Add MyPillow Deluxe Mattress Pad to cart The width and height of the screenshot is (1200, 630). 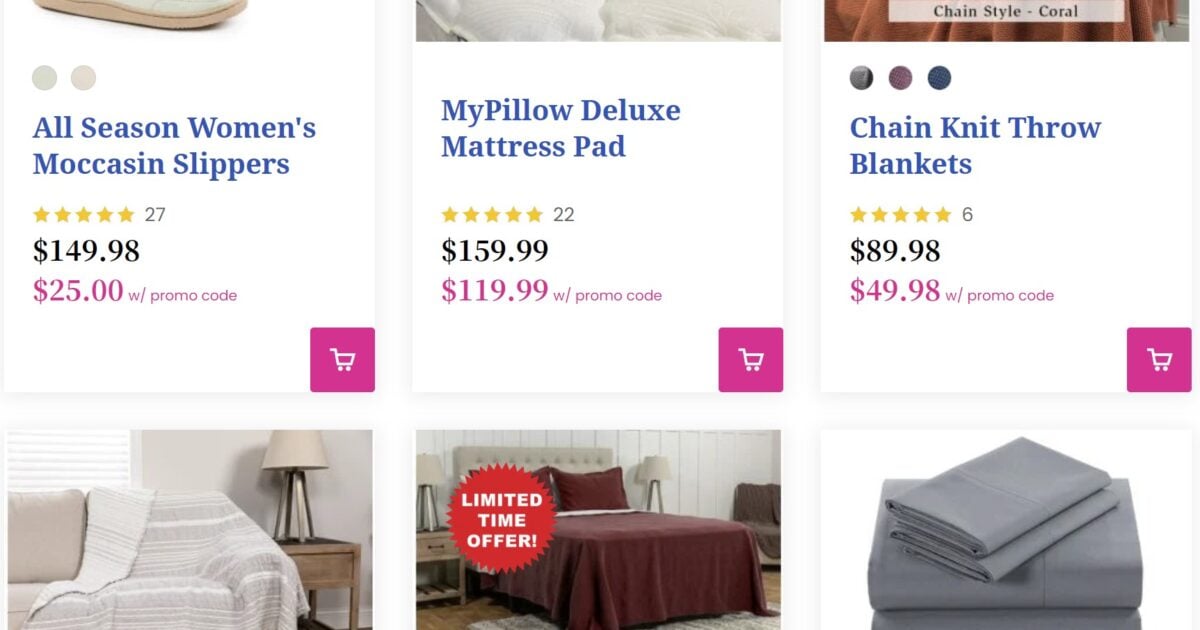point(750,360)
